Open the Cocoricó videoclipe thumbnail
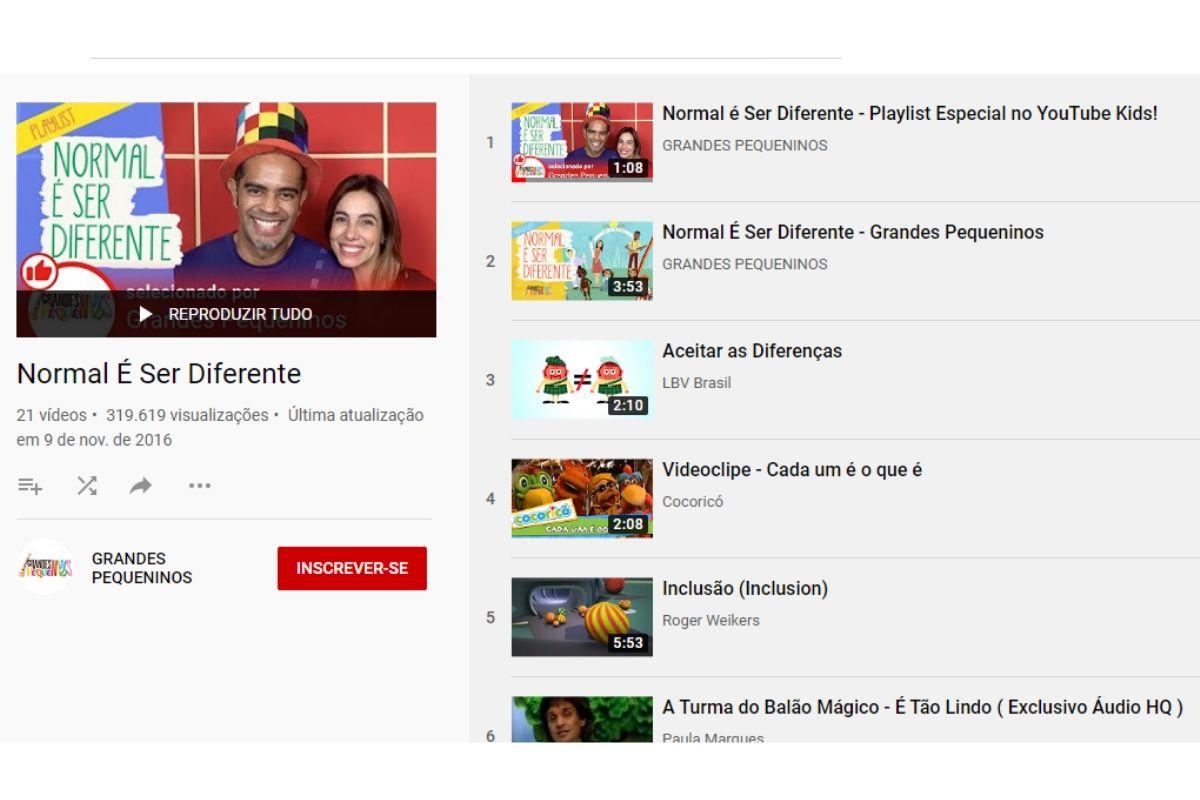 (x=582, y=499)
